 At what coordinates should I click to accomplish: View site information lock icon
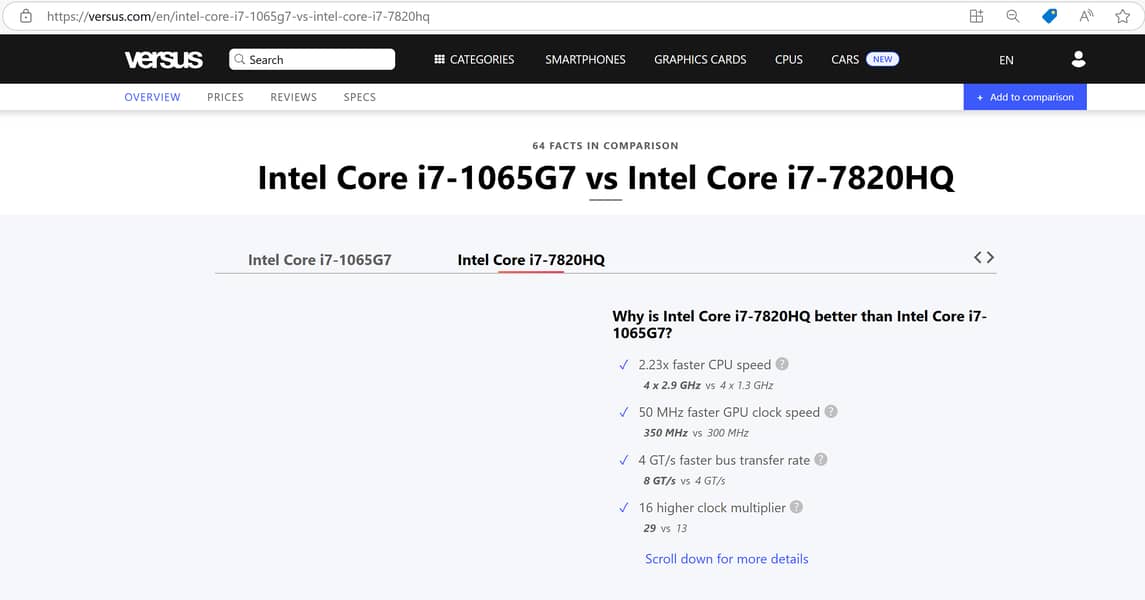coord(26,16)
